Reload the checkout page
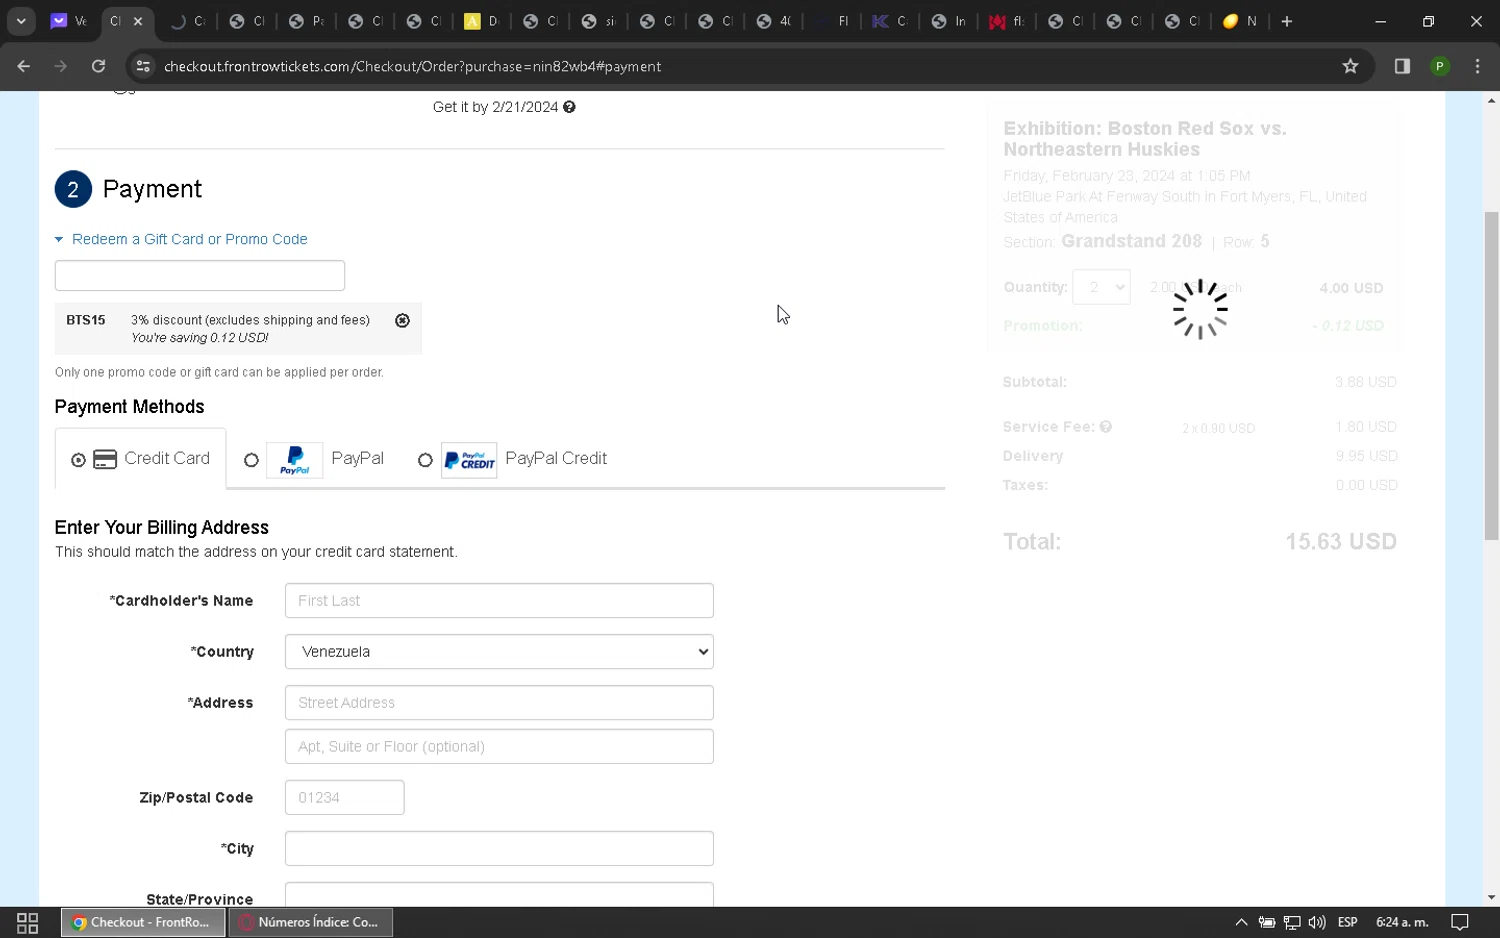Screen dimensions: 1500x938 tap(98, 66)
